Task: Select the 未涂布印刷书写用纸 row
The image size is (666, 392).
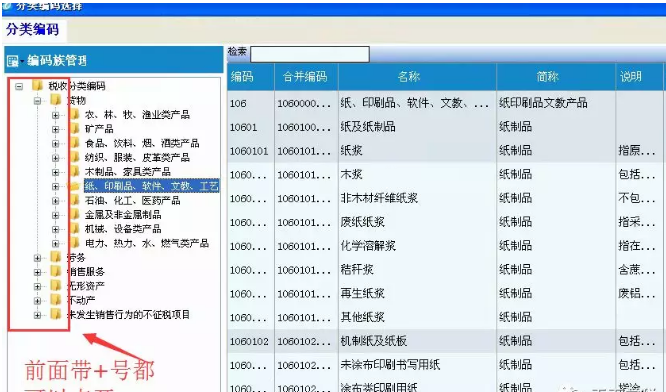Action: pos(446,364)
